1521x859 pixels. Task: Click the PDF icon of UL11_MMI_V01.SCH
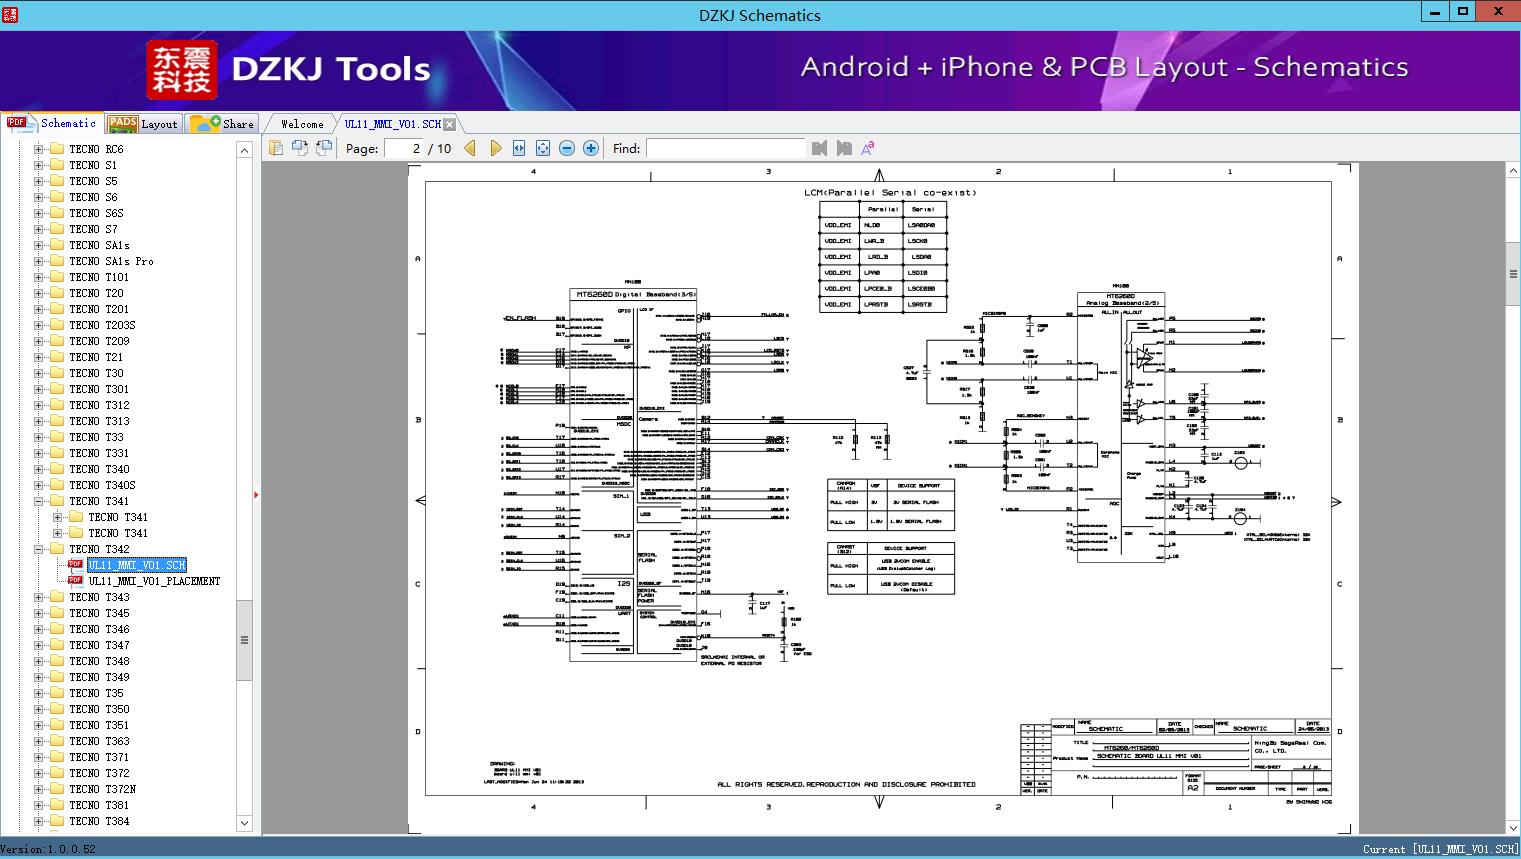click(x=75, y=565)
